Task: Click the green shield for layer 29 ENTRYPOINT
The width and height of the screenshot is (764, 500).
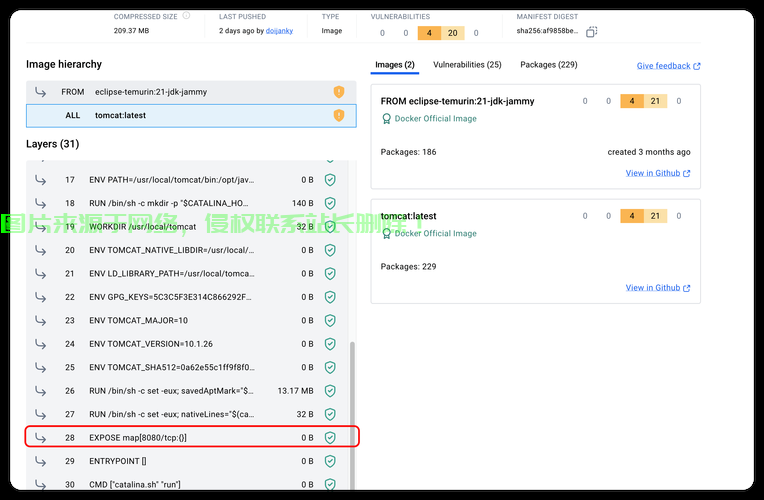Action: pos(330,461)
